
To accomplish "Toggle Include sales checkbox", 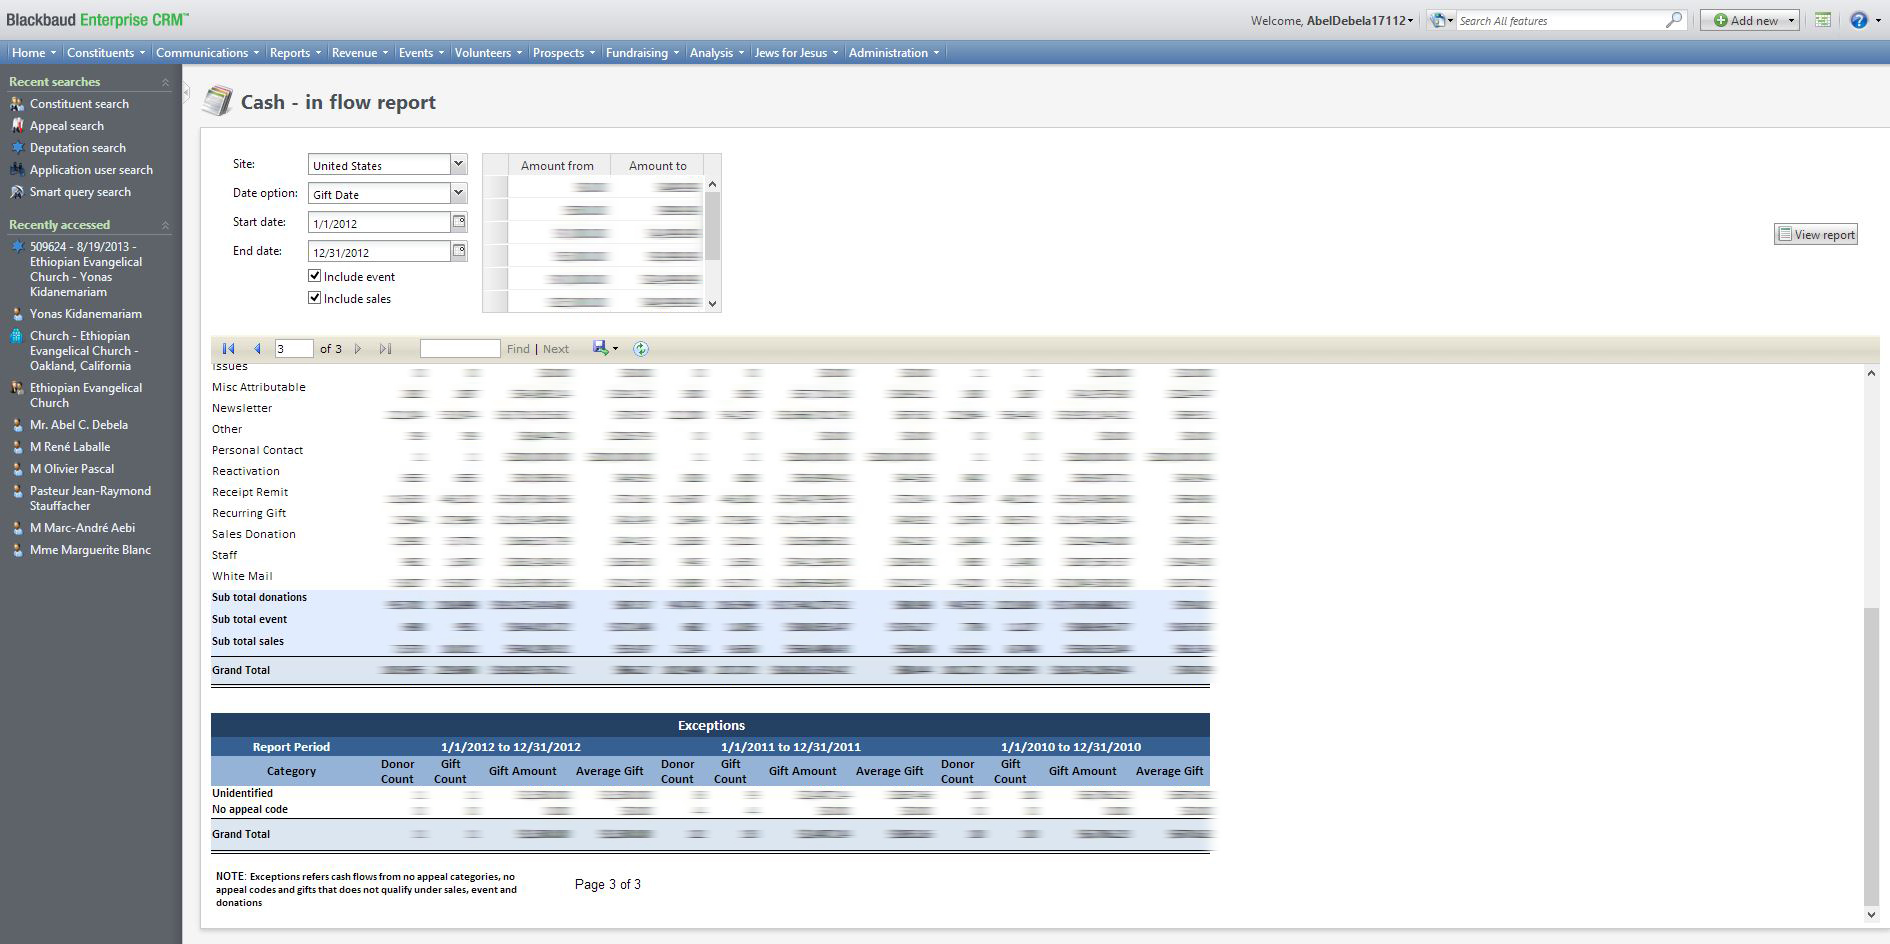I will pyautogui.click(x=315, y=298).
